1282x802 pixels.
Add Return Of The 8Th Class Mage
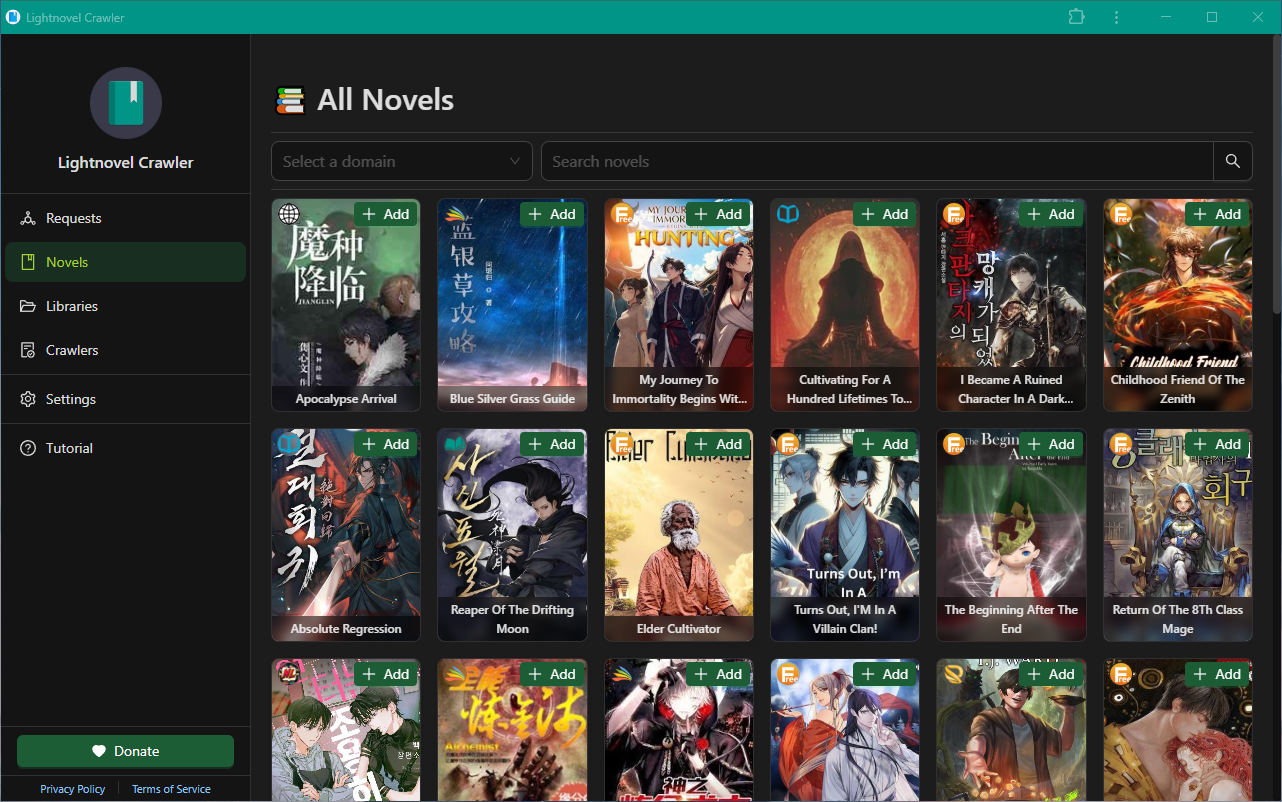pyautogui.click(x=1217, y=444)
